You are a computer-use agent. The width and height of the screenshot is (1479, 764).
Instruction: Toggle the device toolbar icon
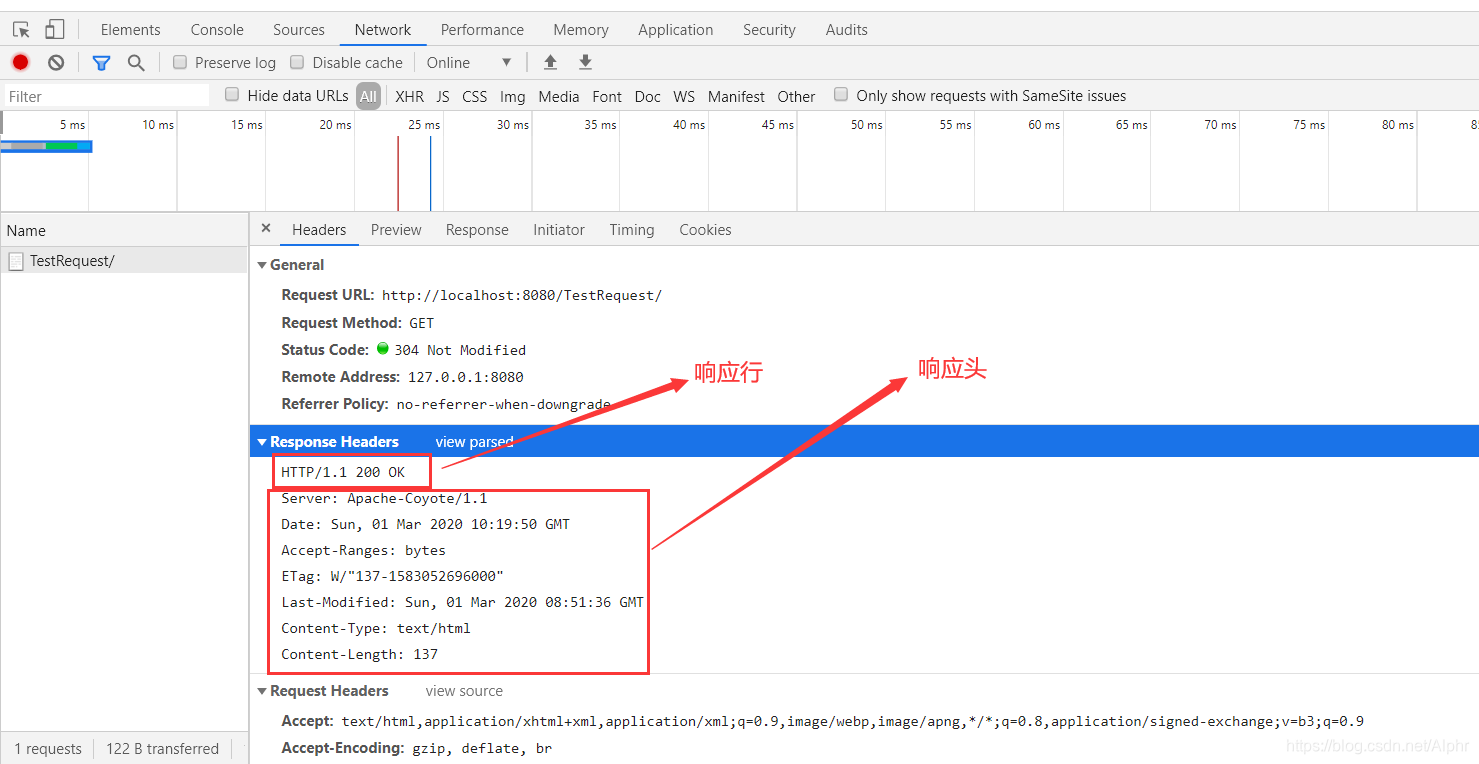(x=54, y=30)
